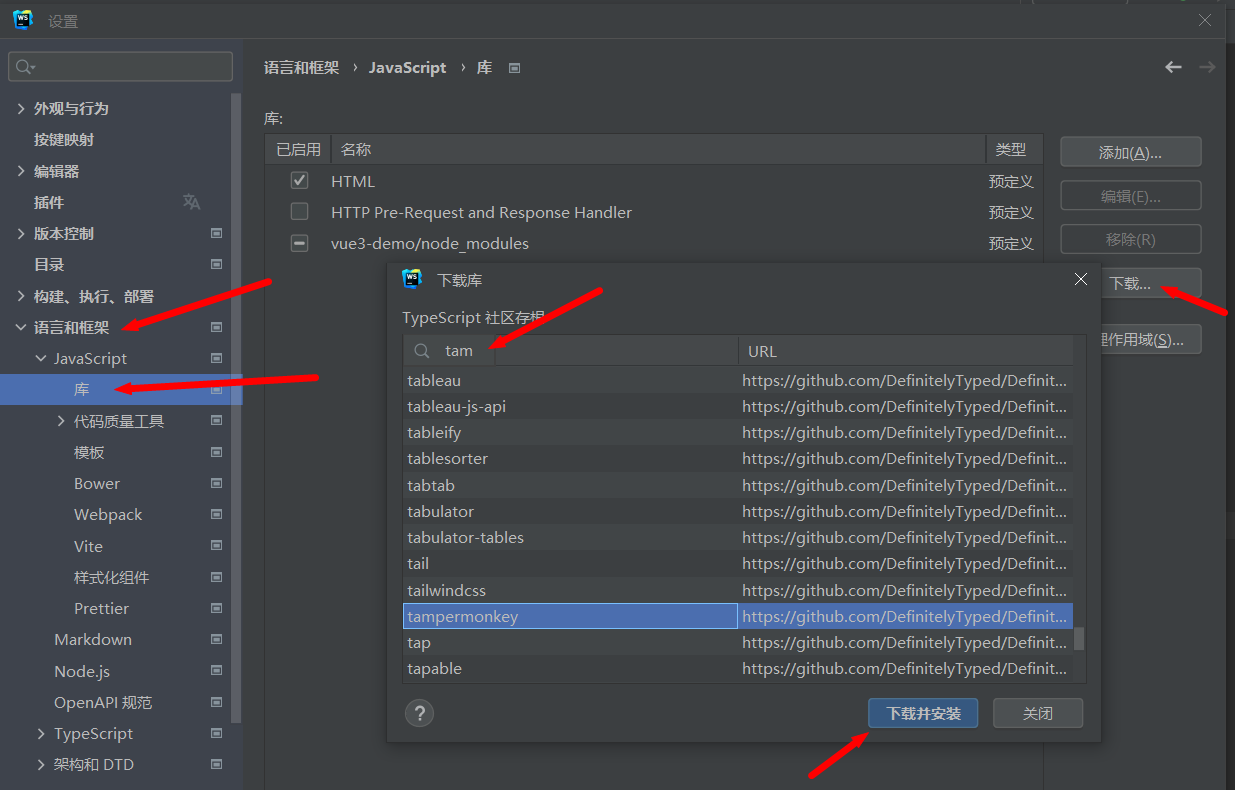Screen dimensions: 1235x790
Task: Open help with the question mark button
Action: [x=419, y=713]
